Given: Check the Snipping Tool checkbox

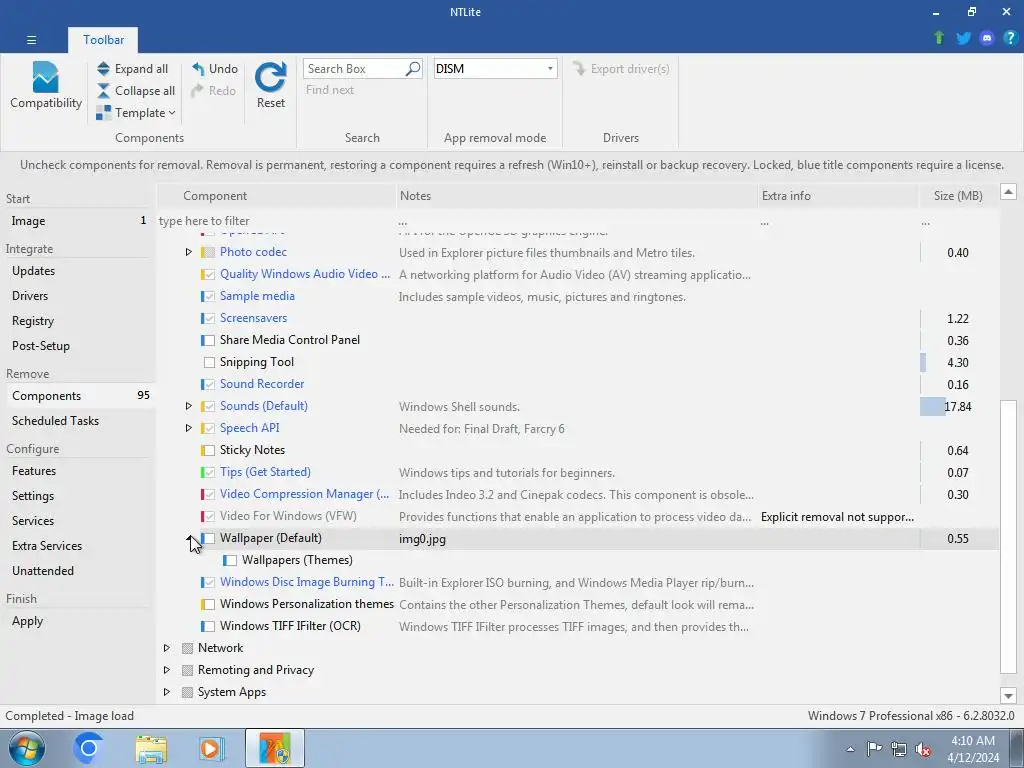Looking at the screenshot, I should [x=209, y=362].
